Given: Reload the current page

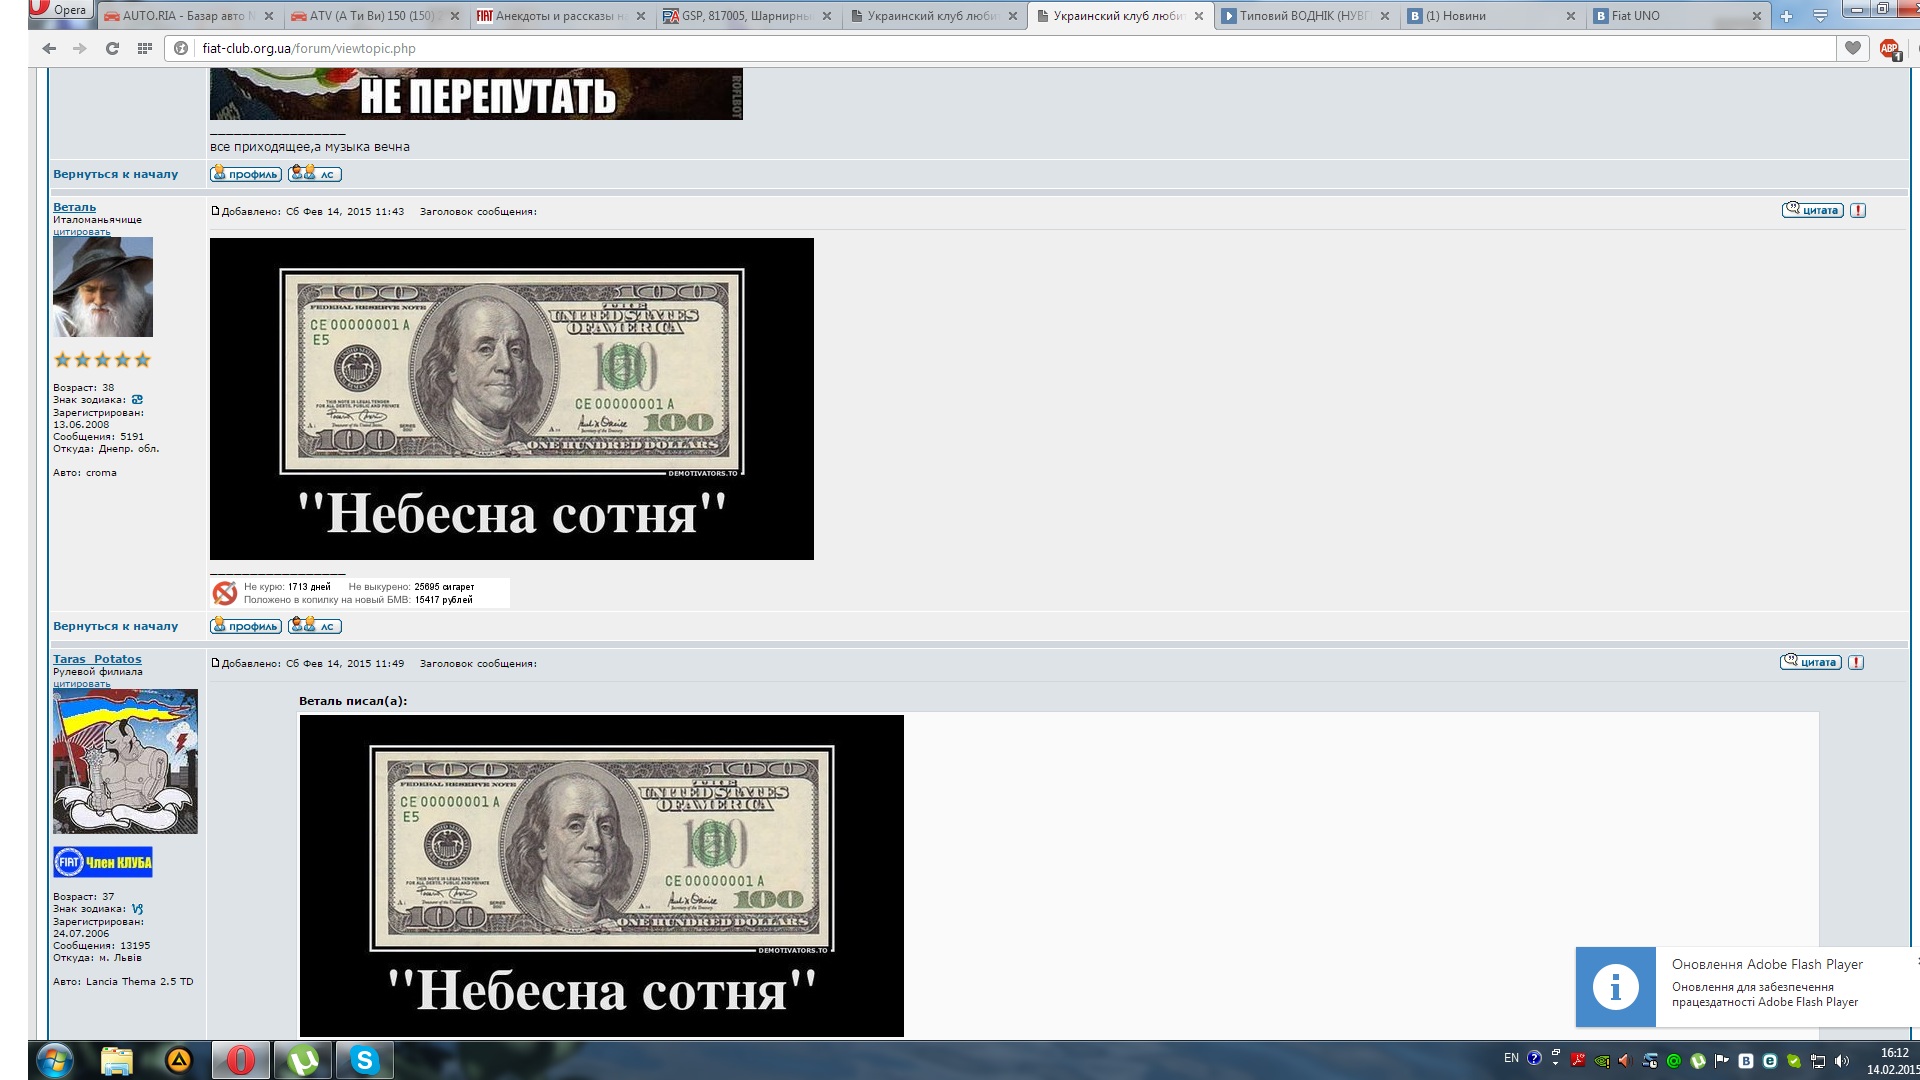Looking at the screenshot, I should point(112,48).
